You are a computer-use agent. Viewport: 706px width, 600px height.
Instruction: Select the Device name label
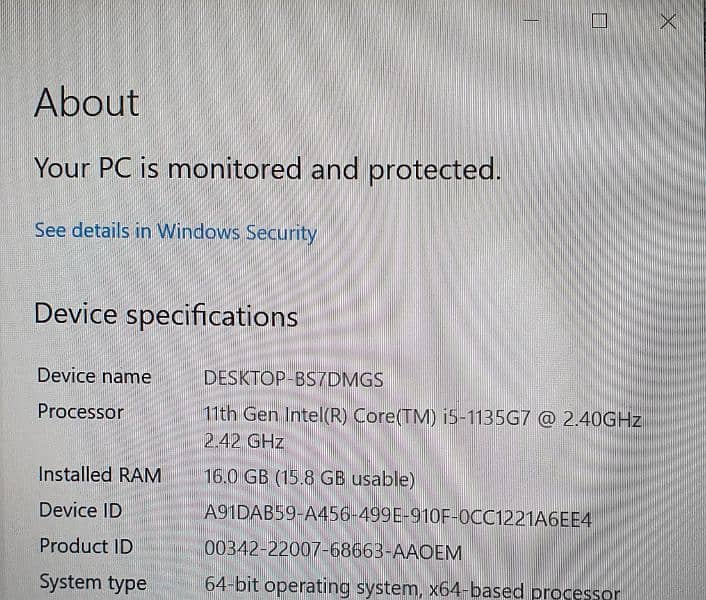coord(94,377)
